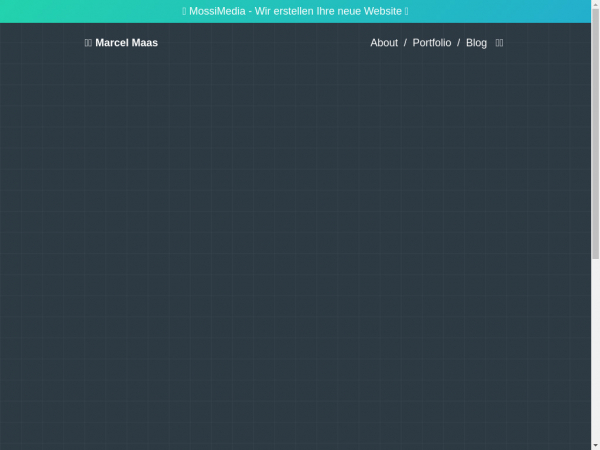600x450 pixels.
Task: Click the logo icon beside Marcel Maas
Action: 88,43
